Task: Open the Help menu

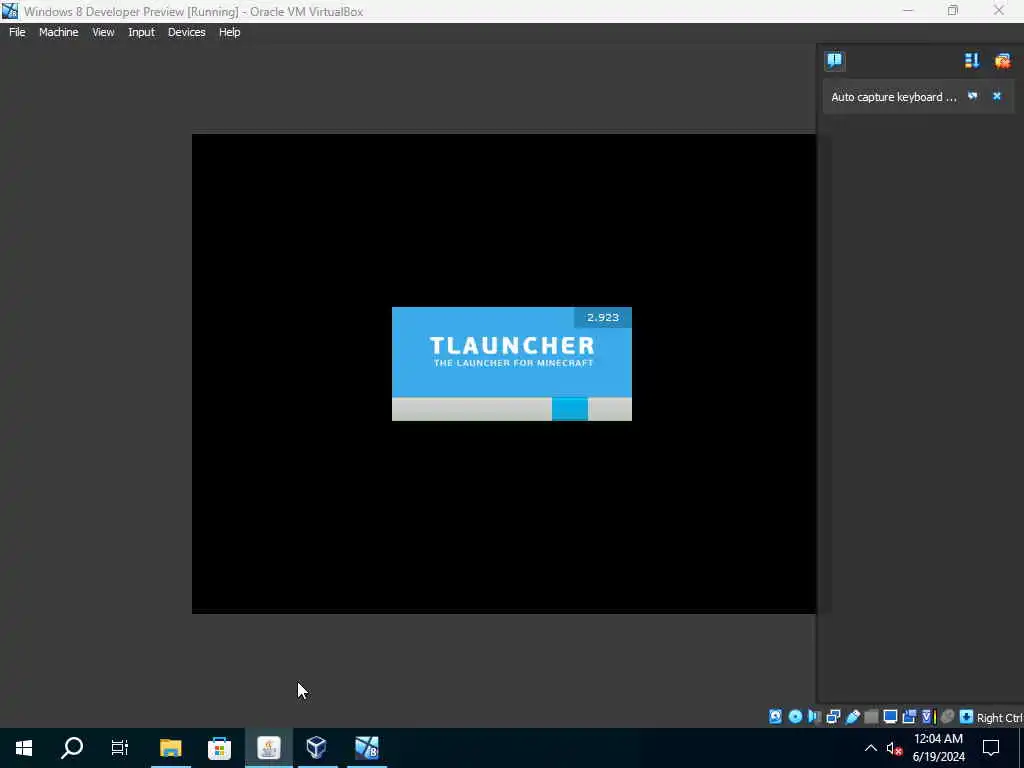Action: (x=229, y=32)
